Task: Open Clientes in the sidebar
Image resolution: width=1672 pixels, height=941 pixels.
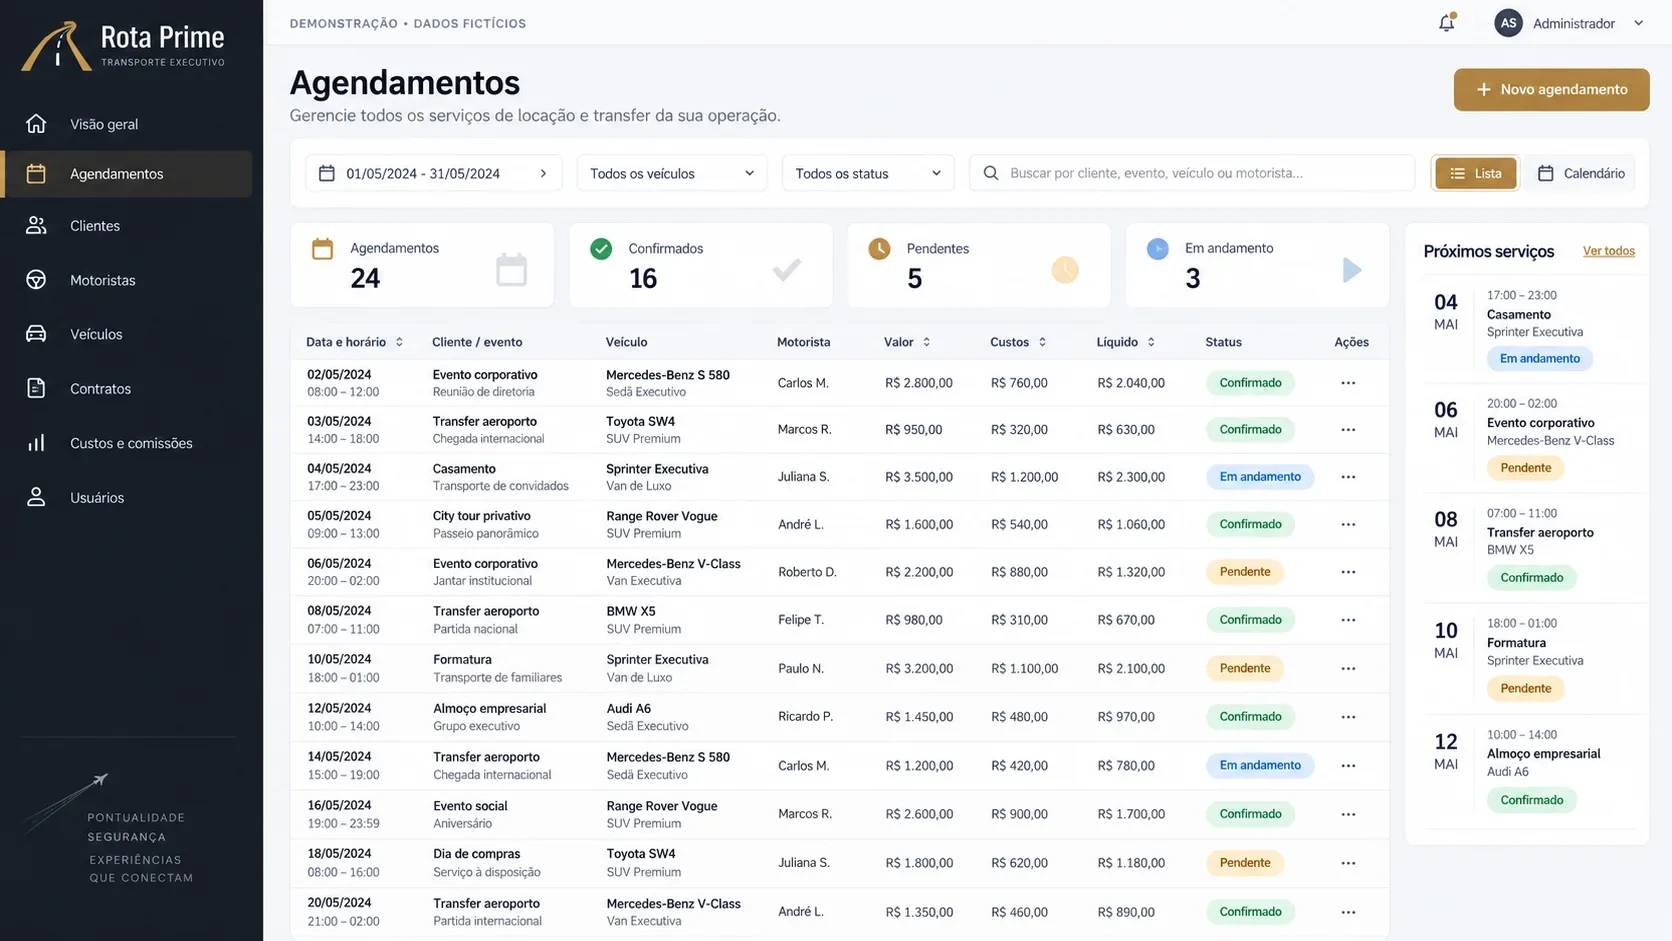Action: [128, 226]
